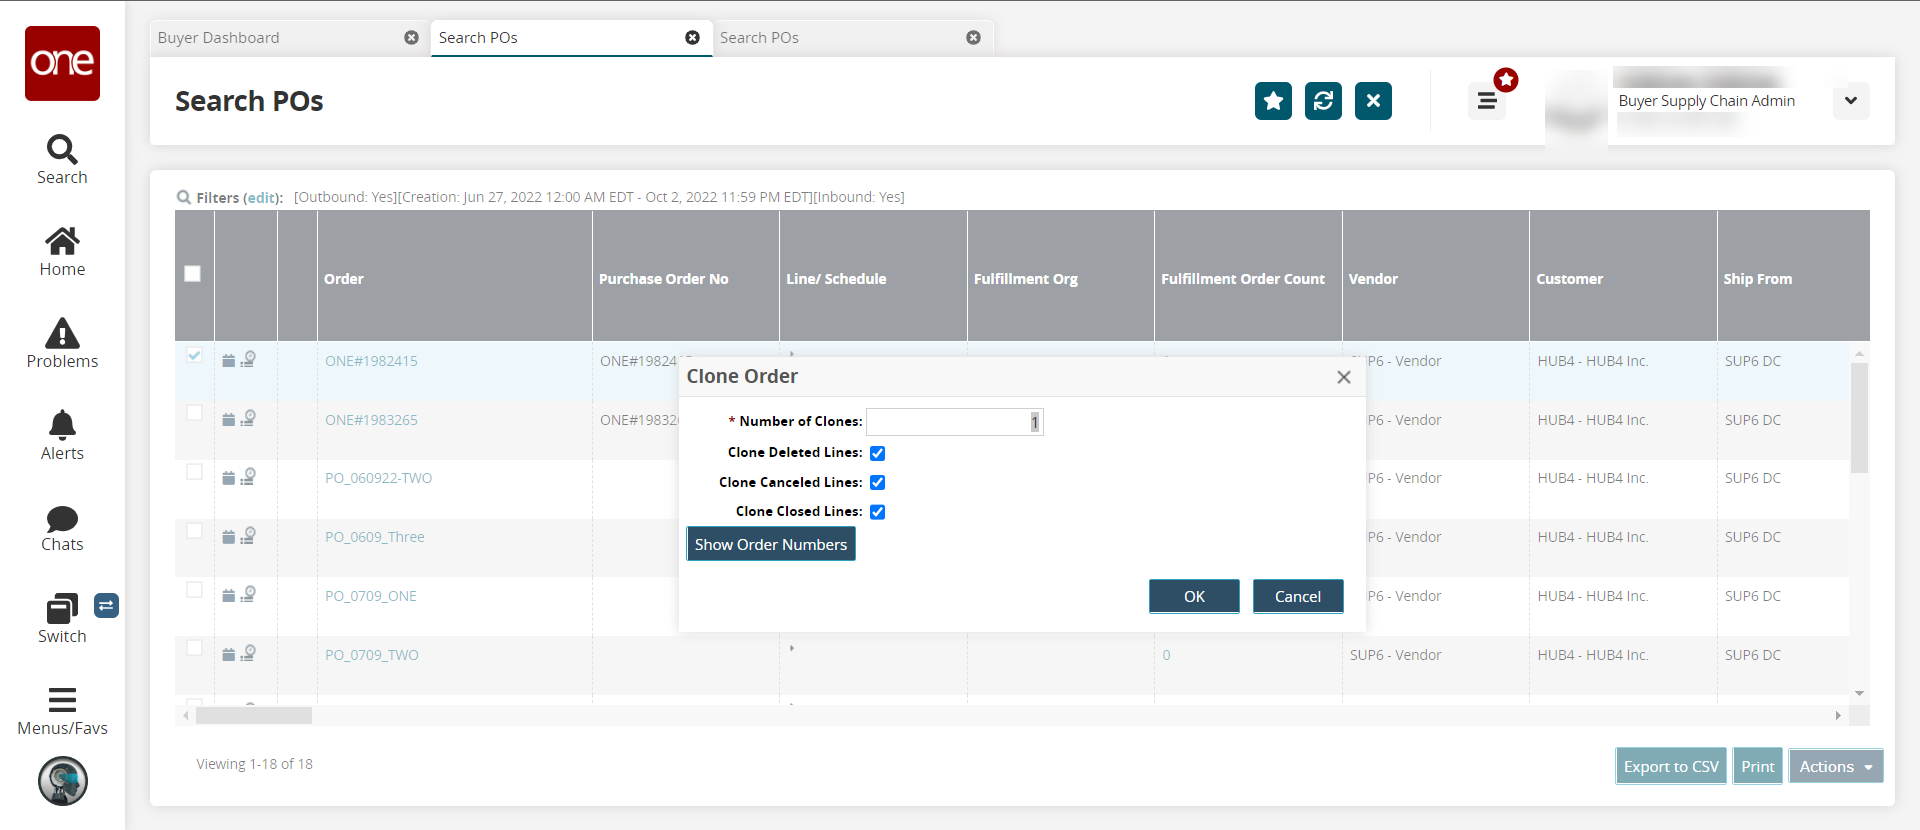
Task: Open order link PO_0709_TWO
Action: (x=372, y=655)
